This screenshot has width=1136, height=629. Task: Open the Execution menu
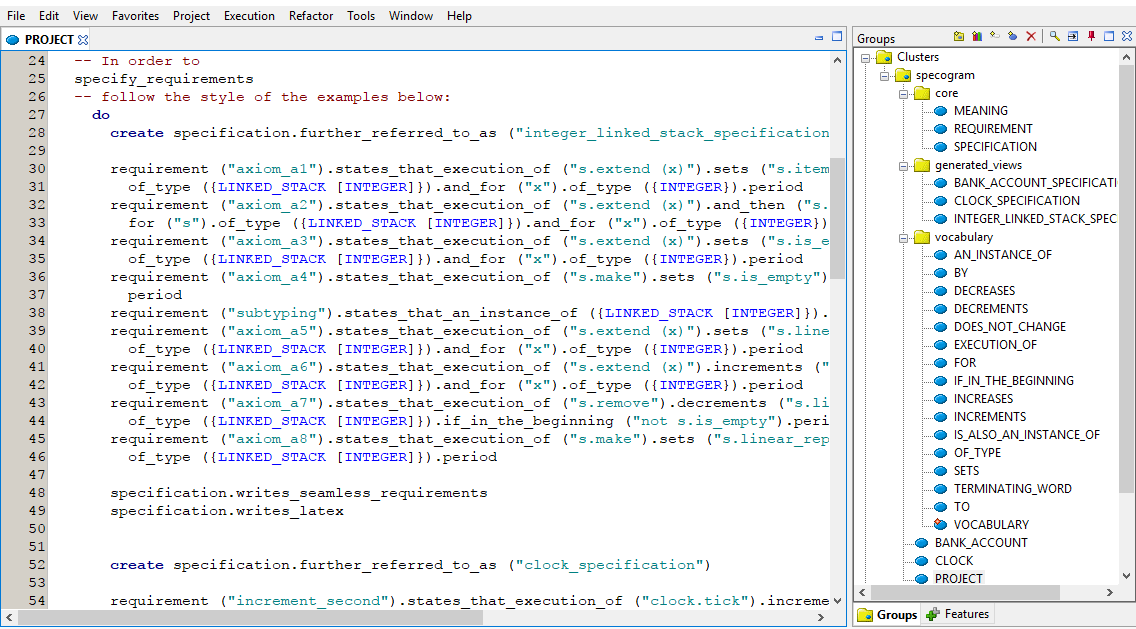249,16
